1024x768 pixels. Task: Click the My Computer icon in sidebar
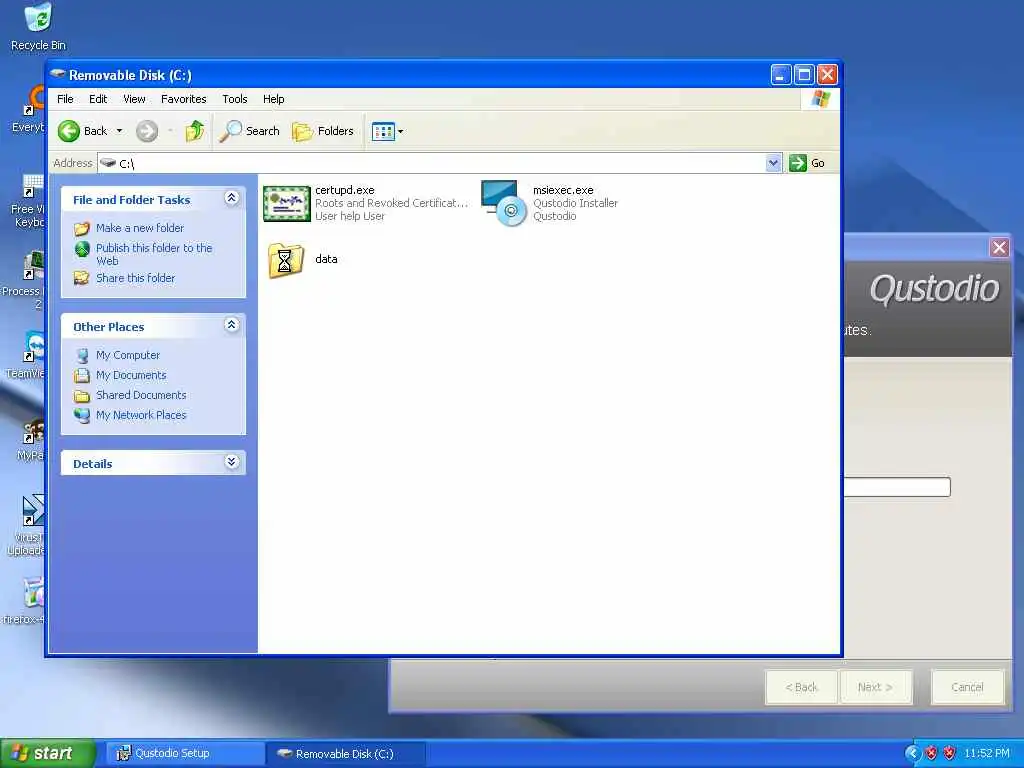pyautogui.click(x=82, y=356)
